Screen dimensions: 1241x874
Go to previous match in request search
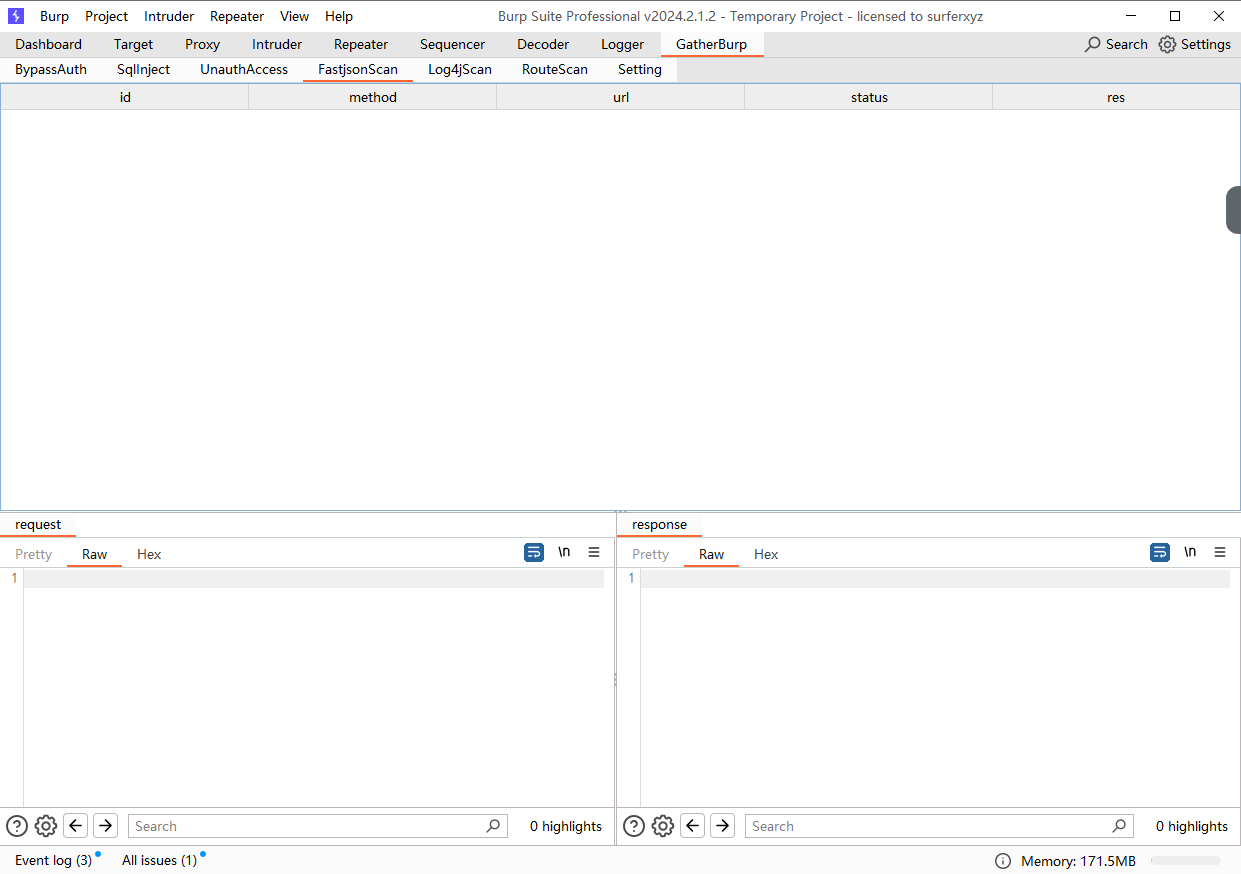click(x=76, y=826)
